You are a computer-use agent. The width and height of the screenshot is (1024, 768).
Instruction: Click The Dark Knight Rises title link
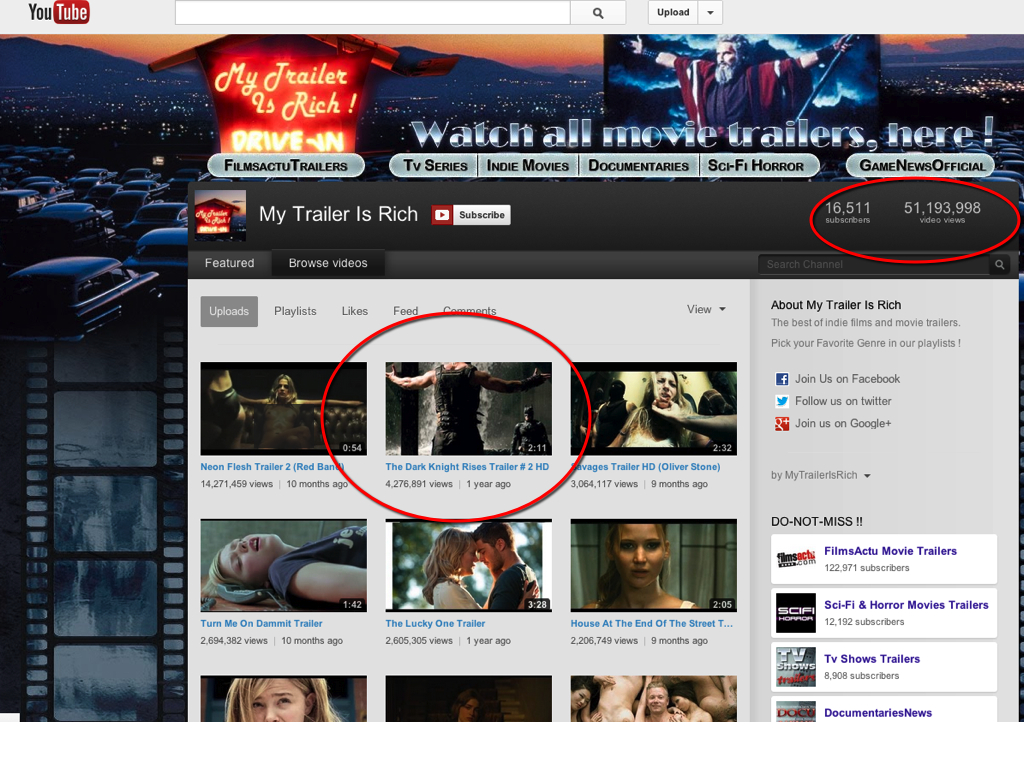point(467,467)
